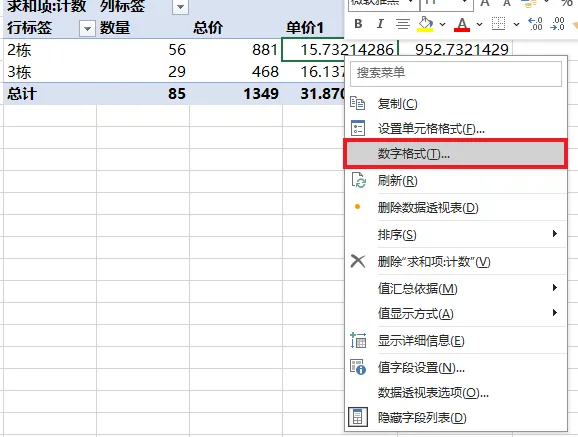Expand the 值显示方式(A) submenu
Image resolution: width=578 pixels, height=437 pixels.
(456, 313)
